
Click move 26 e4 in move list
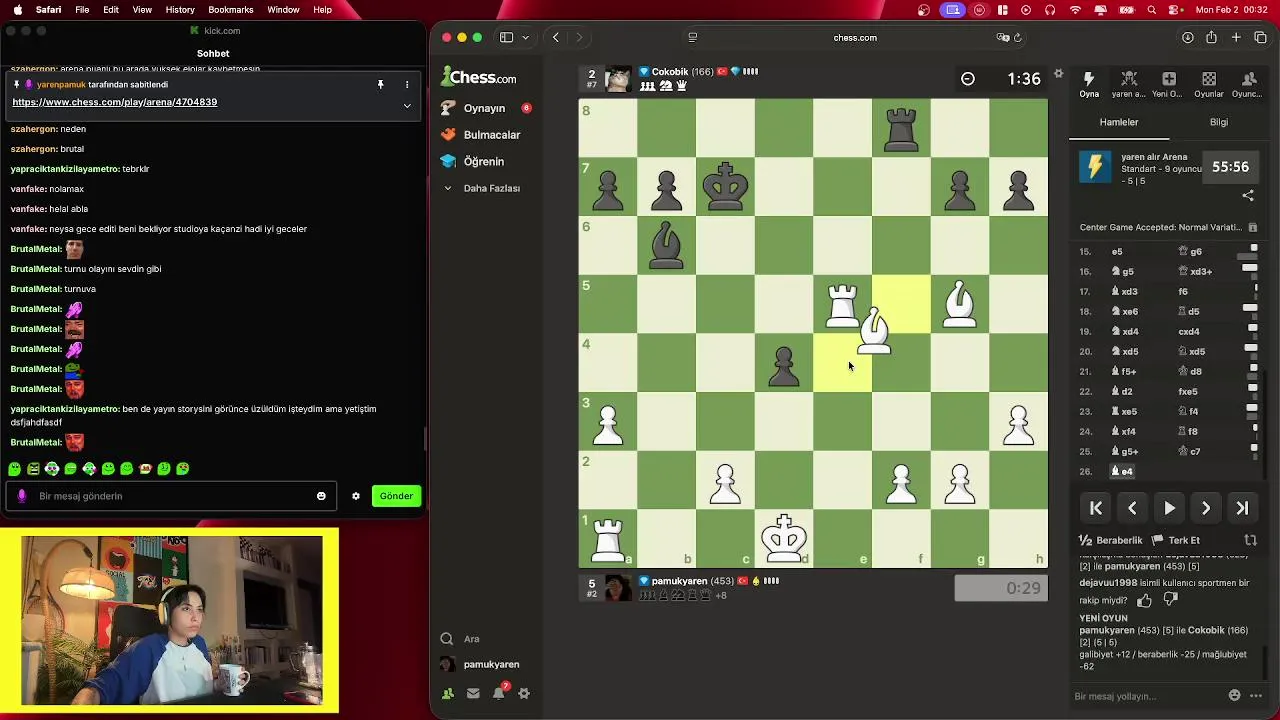click(x=1123, y=471)
